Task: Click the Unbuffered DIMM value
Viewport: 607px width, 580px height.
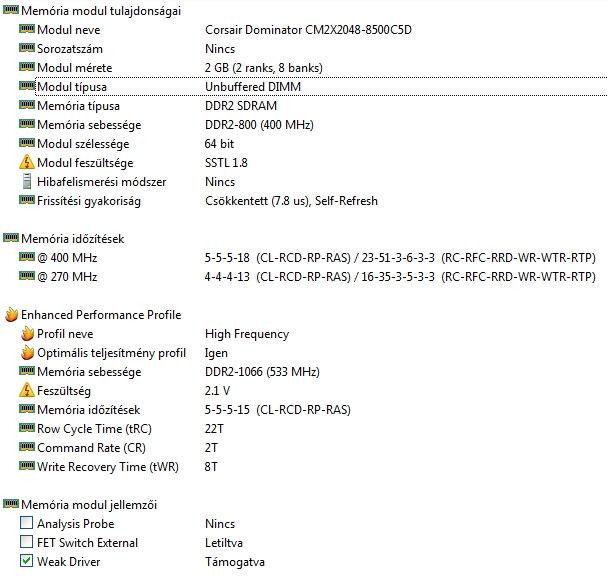Action: (x=253, y=87)
